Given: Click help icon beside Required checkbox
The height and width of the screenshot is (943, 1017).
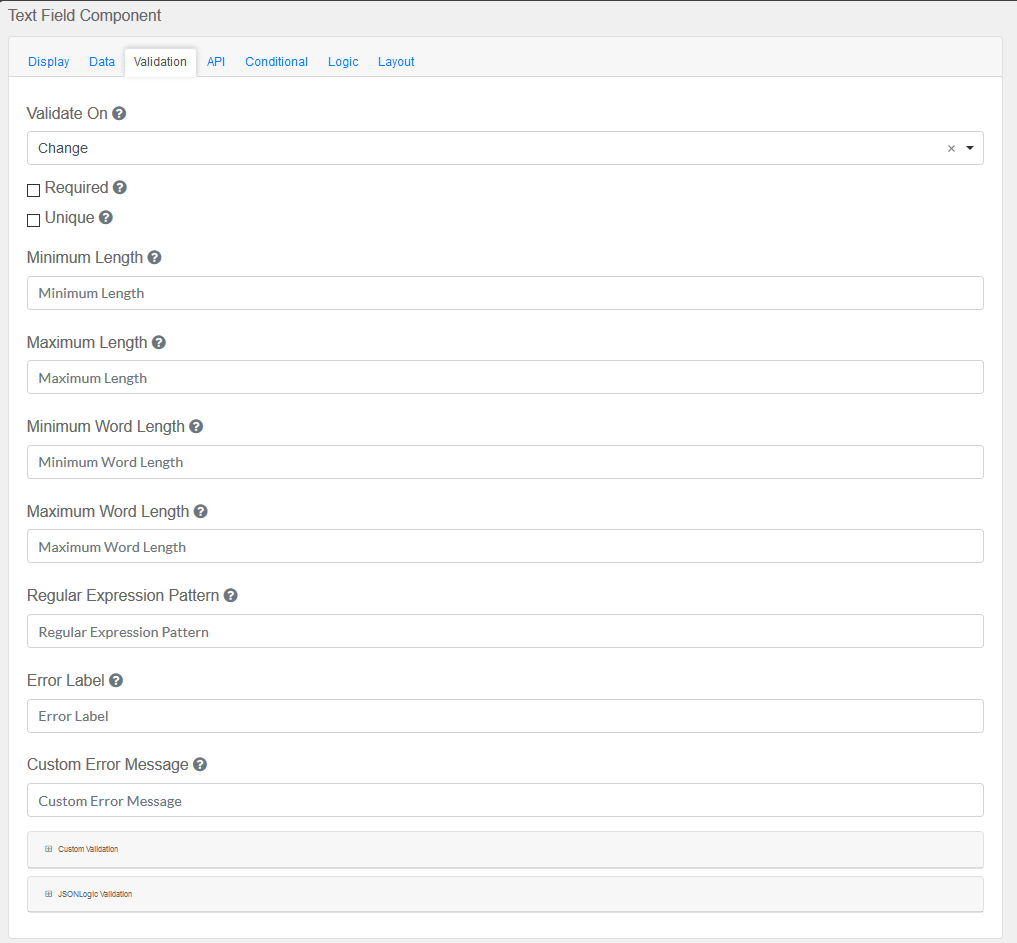Looking at the screenshot, I should click(x=120, y=188).
